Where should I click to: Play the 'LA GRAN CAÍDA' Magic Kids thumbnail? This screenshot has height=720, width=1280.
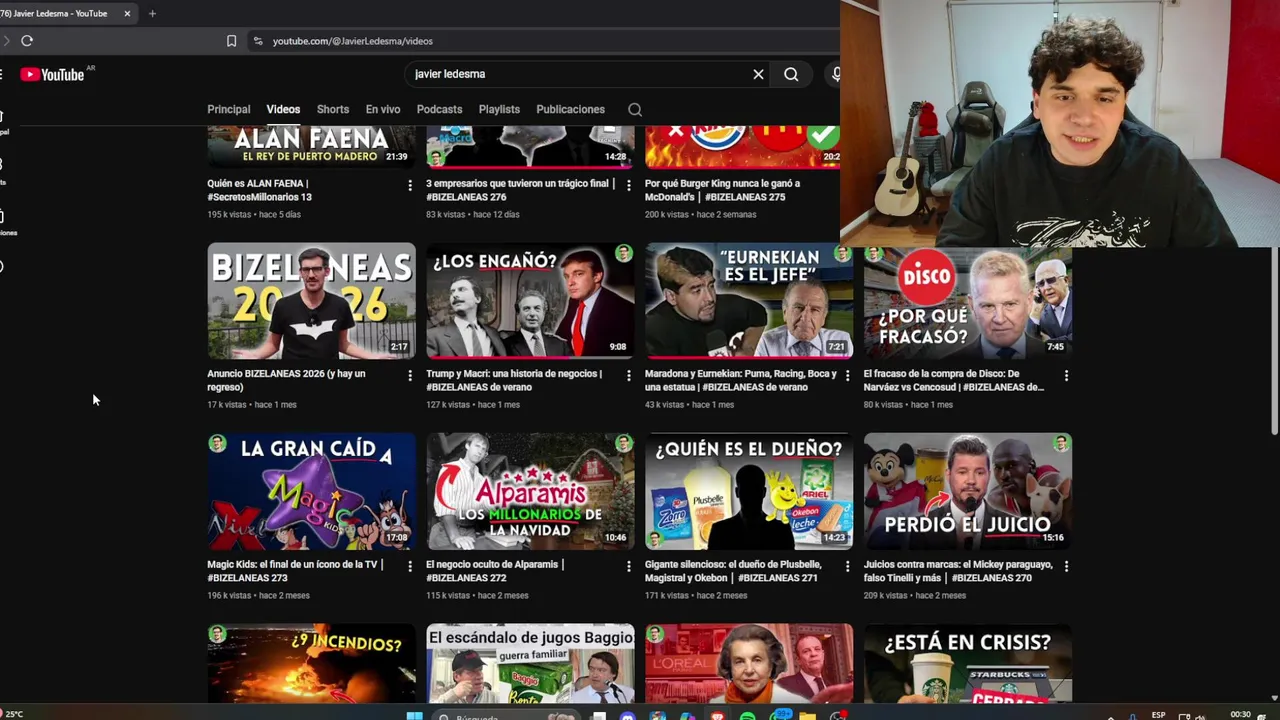(311, 491)
